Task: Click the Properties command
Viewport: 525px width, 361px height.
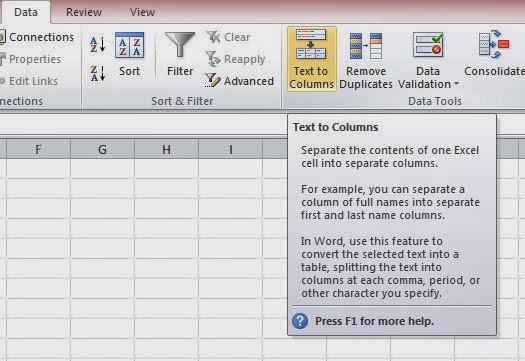Action: (x=31, y=59)
